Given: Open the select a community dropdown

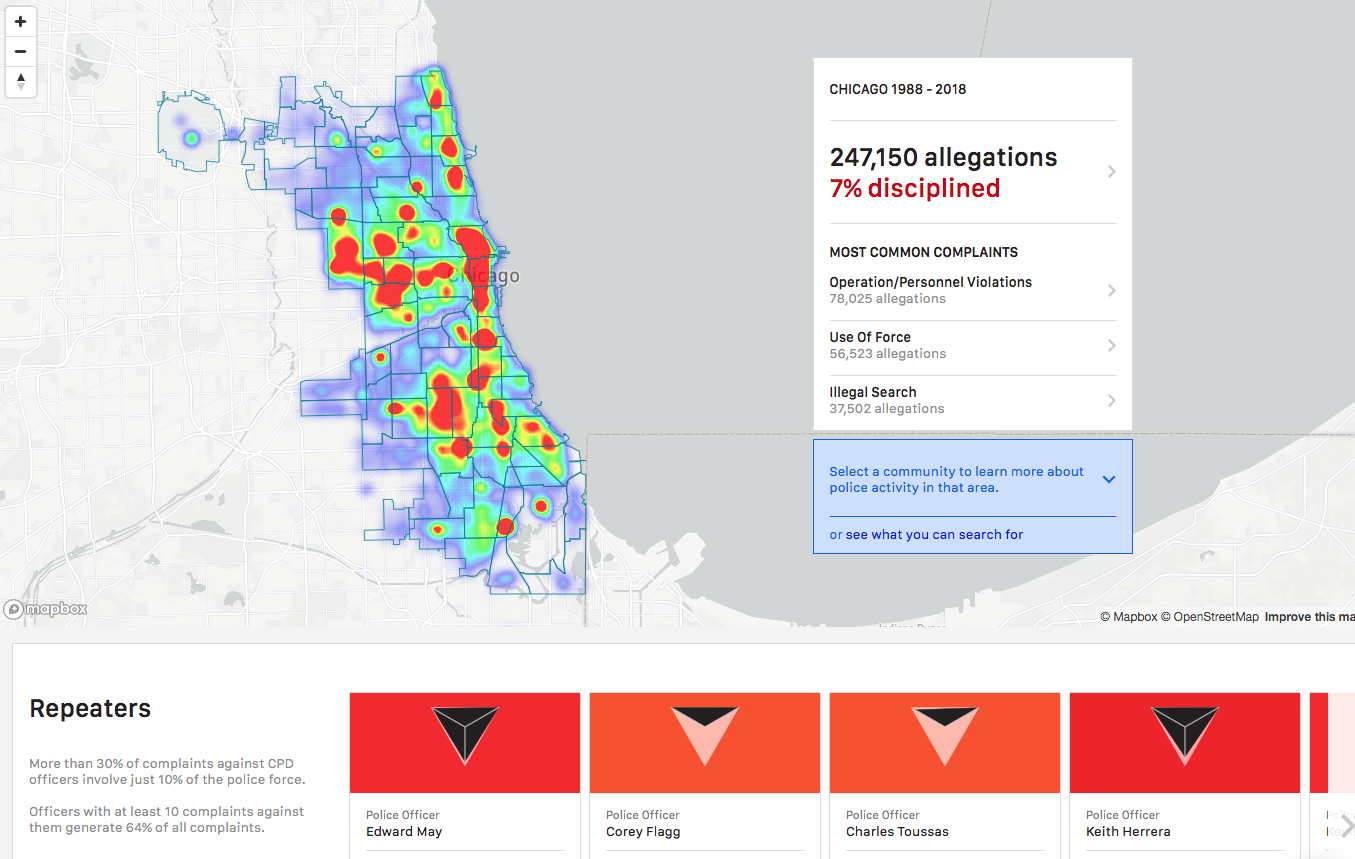Looking at the screenshot, I should pos(1108,479).
